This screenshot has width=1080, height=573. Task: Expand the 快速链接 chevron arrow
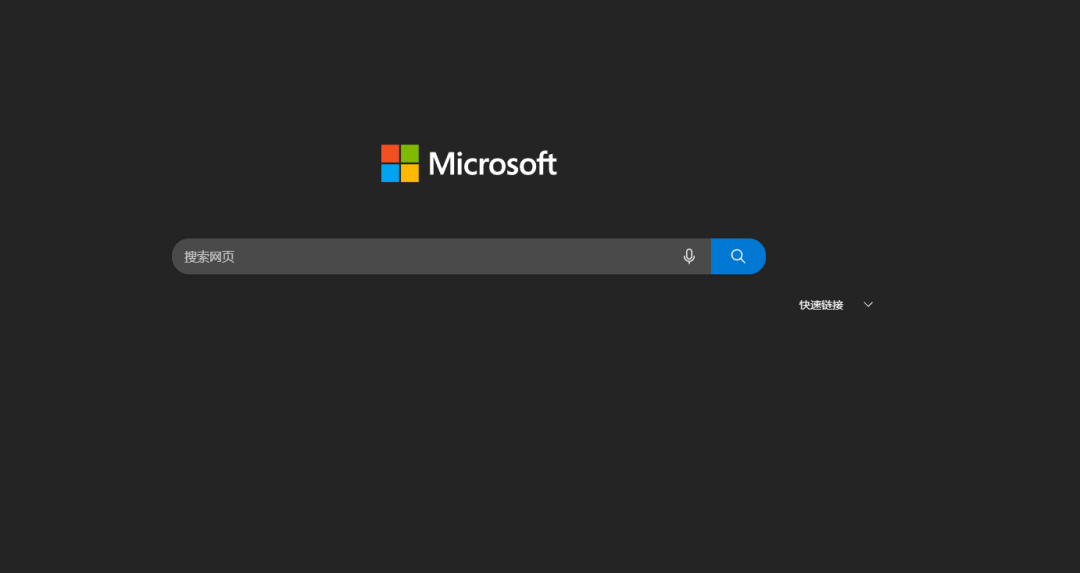coord(868,304)
